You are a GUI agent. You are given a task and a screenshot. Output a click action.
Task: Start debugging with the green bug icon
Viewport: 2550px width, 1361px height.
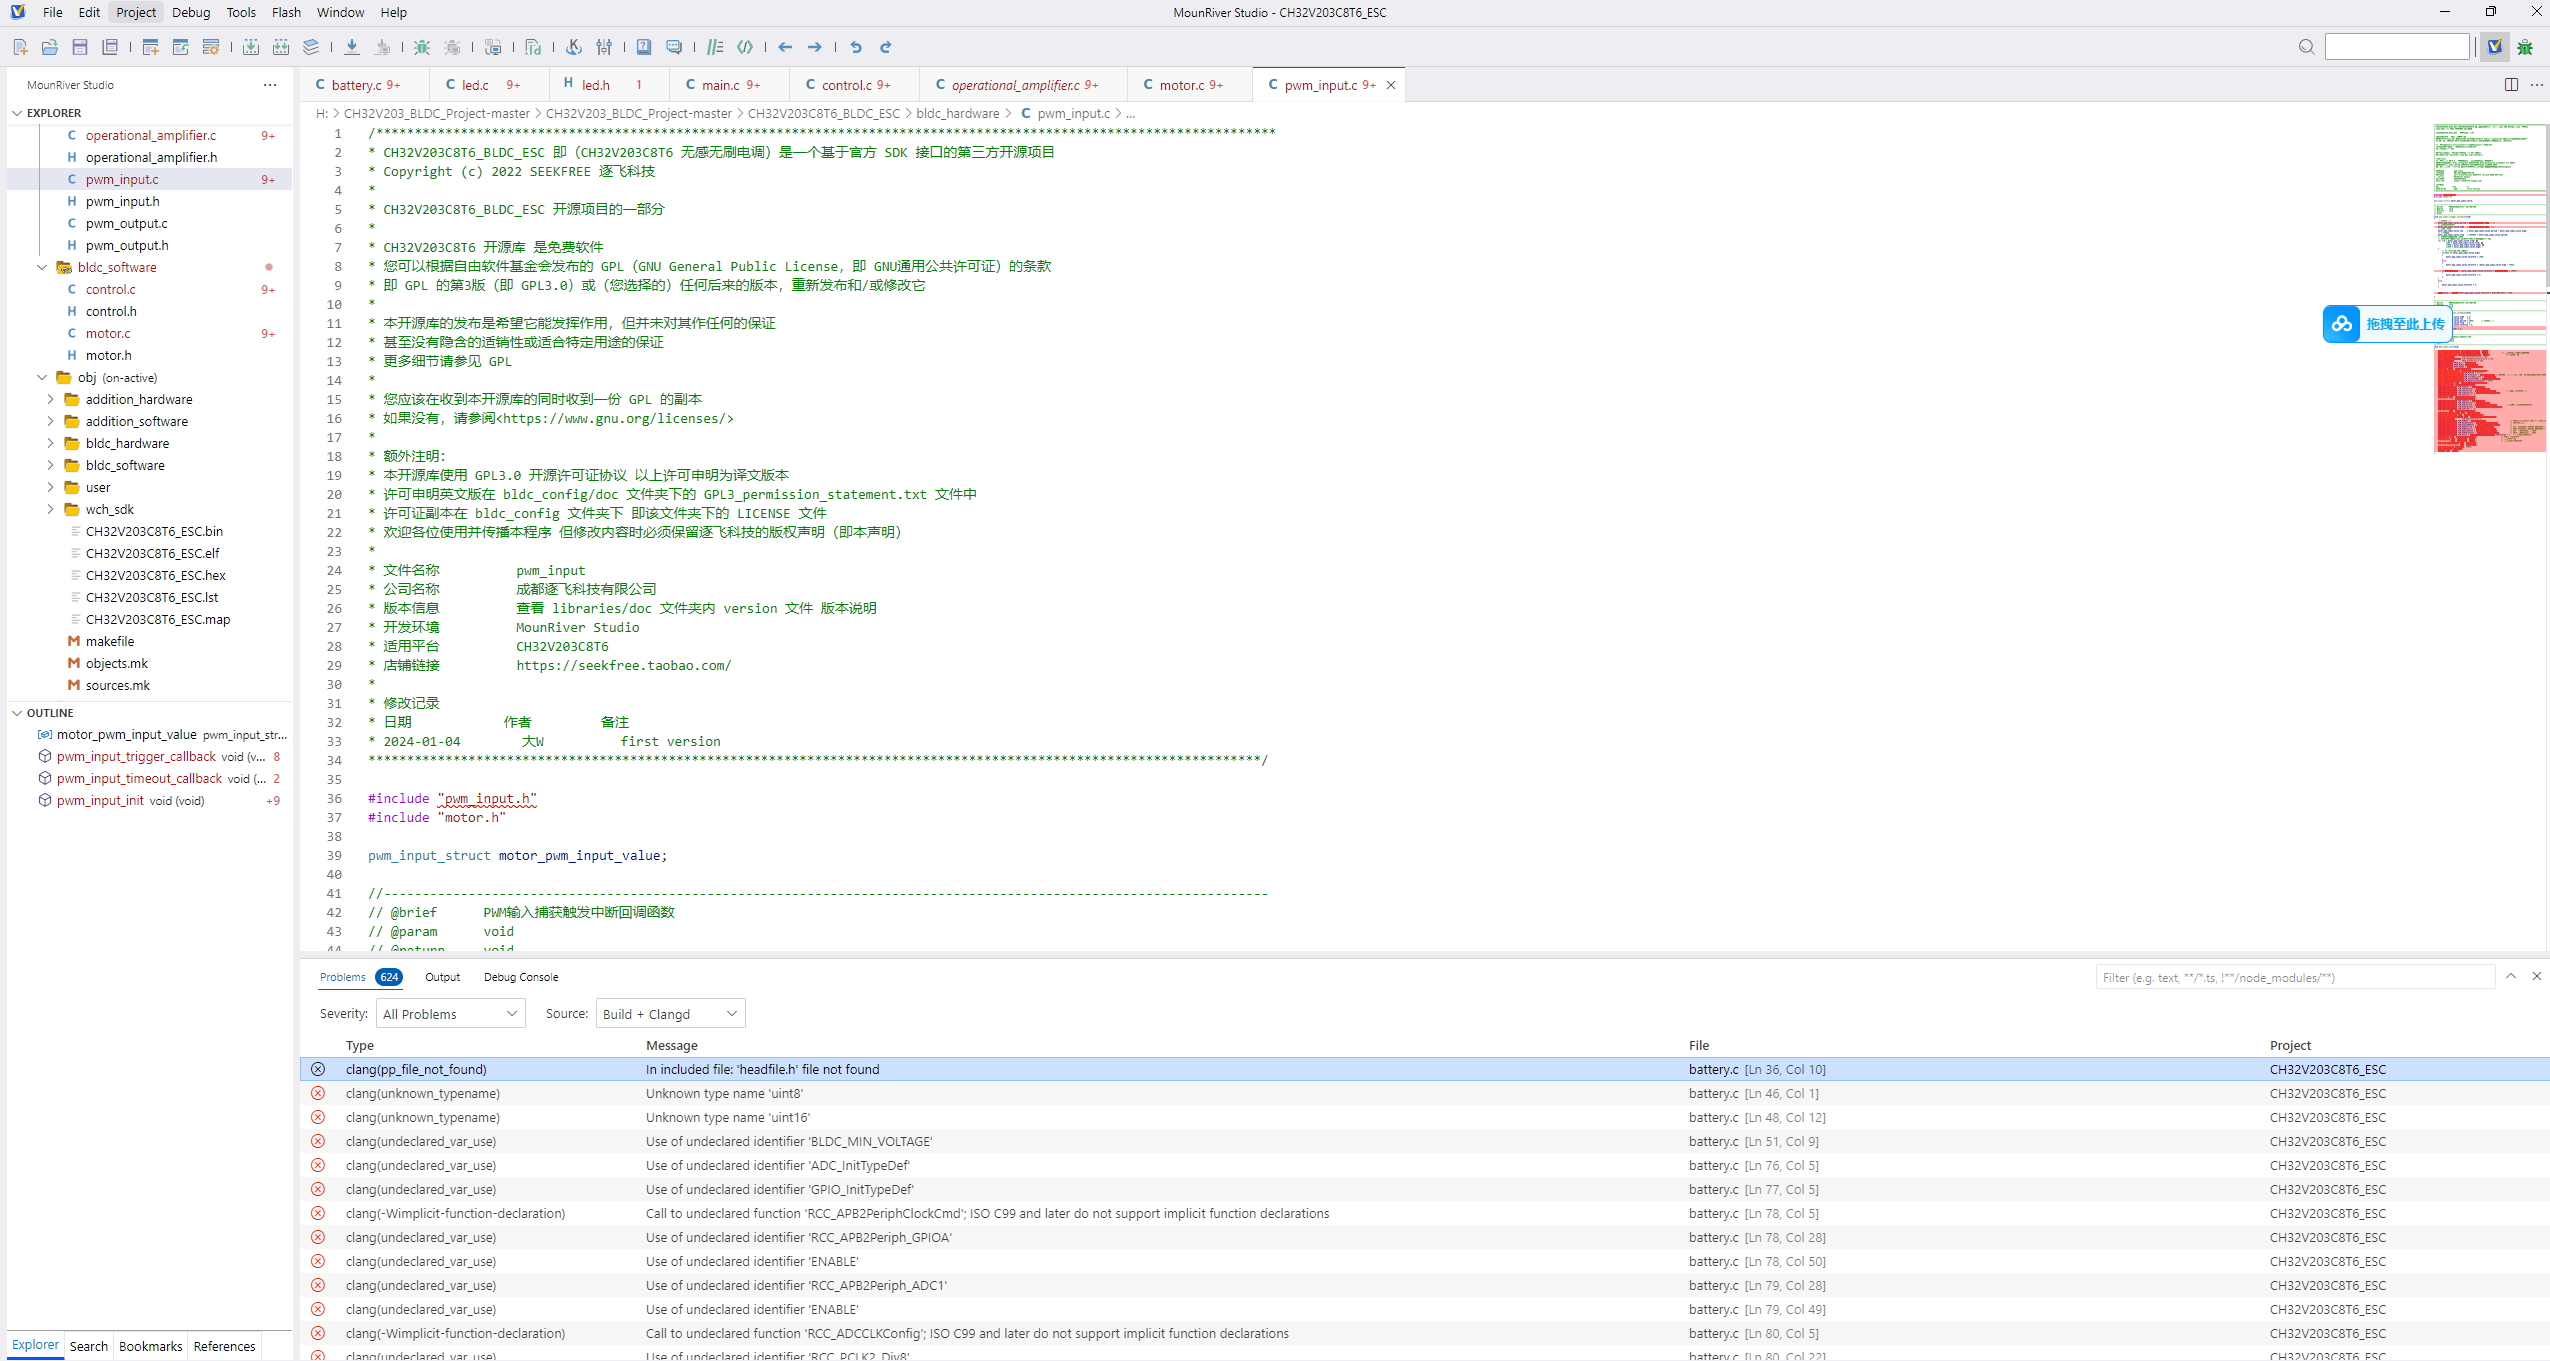(x=422, y=47)
